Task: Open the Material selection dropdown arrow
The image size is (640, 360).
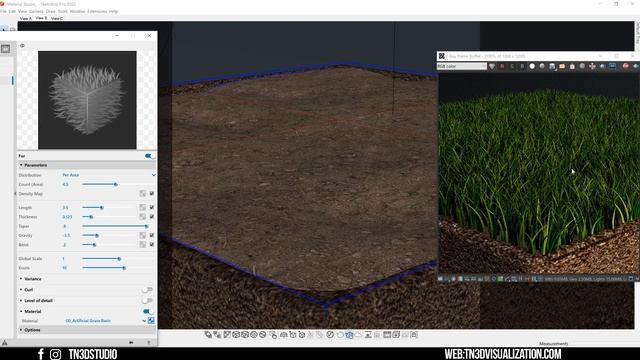Action: (x=144, y=321)
